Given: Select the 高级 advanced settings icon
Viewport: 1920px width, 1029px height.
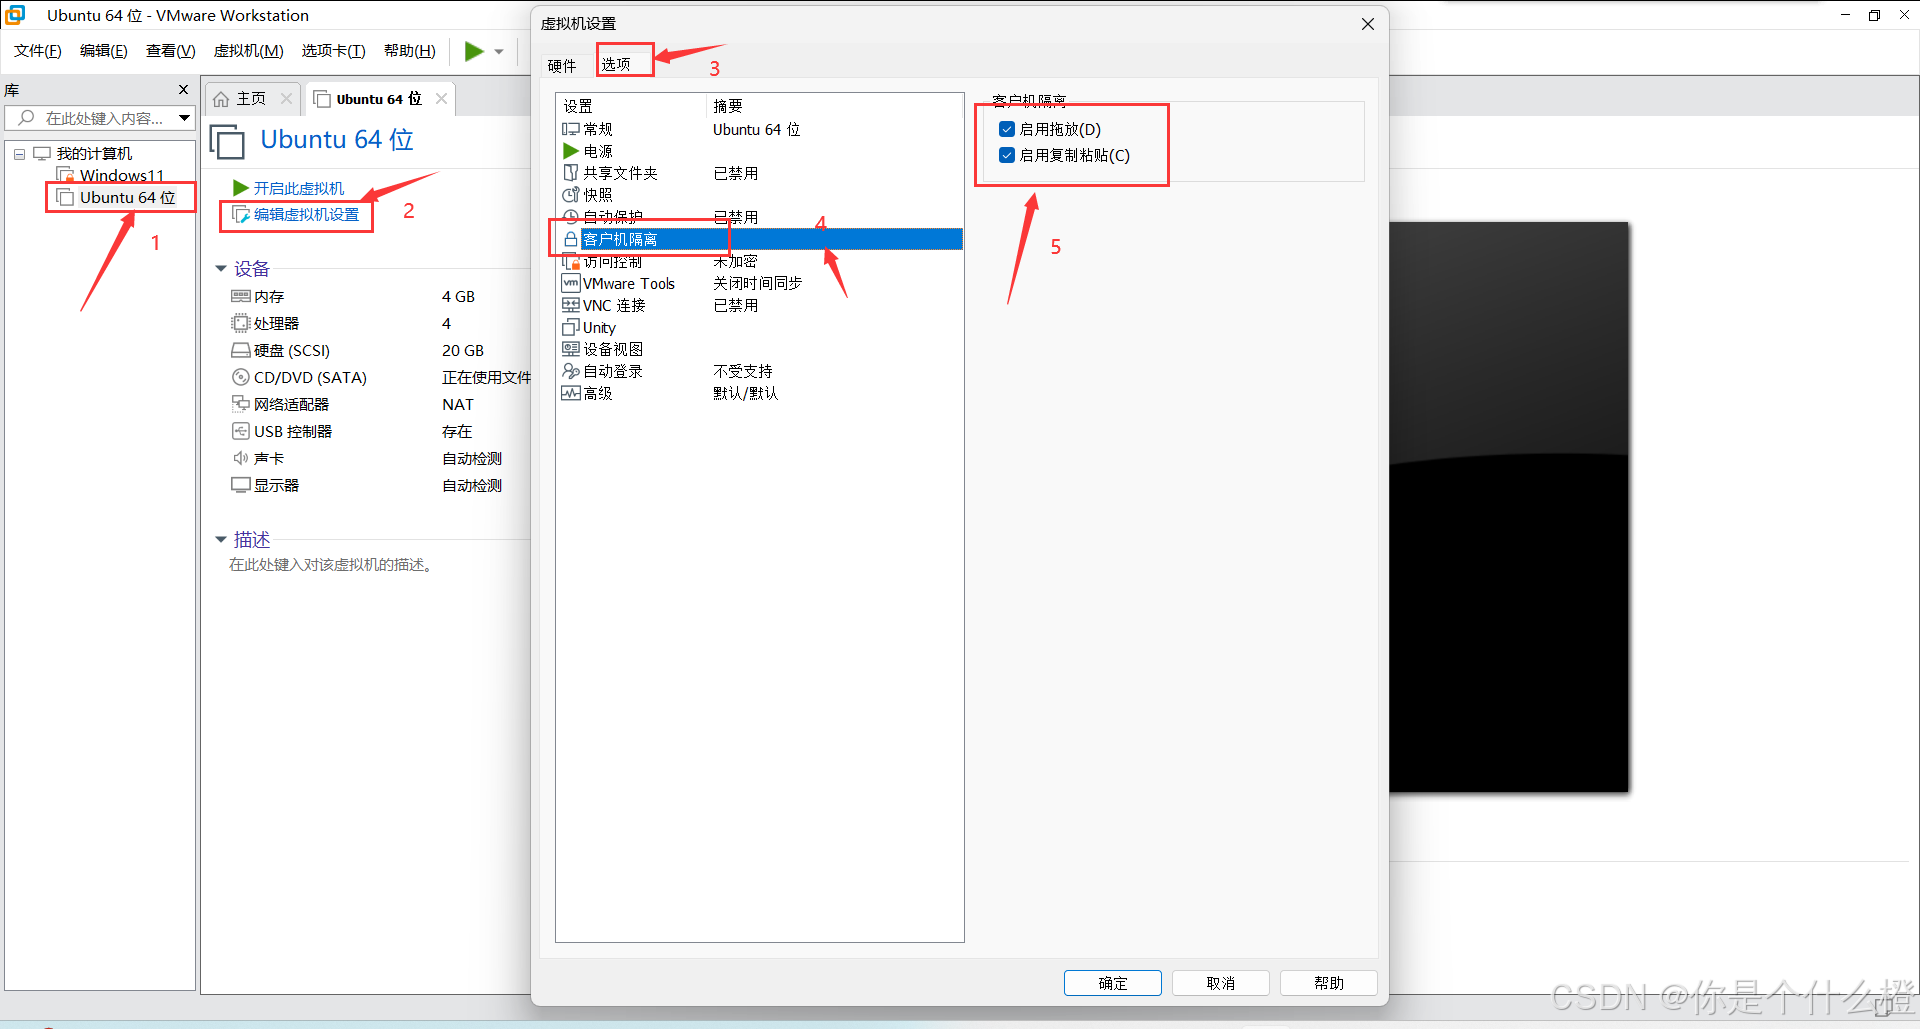Looking at the screenshot, I should pos(571,393).
